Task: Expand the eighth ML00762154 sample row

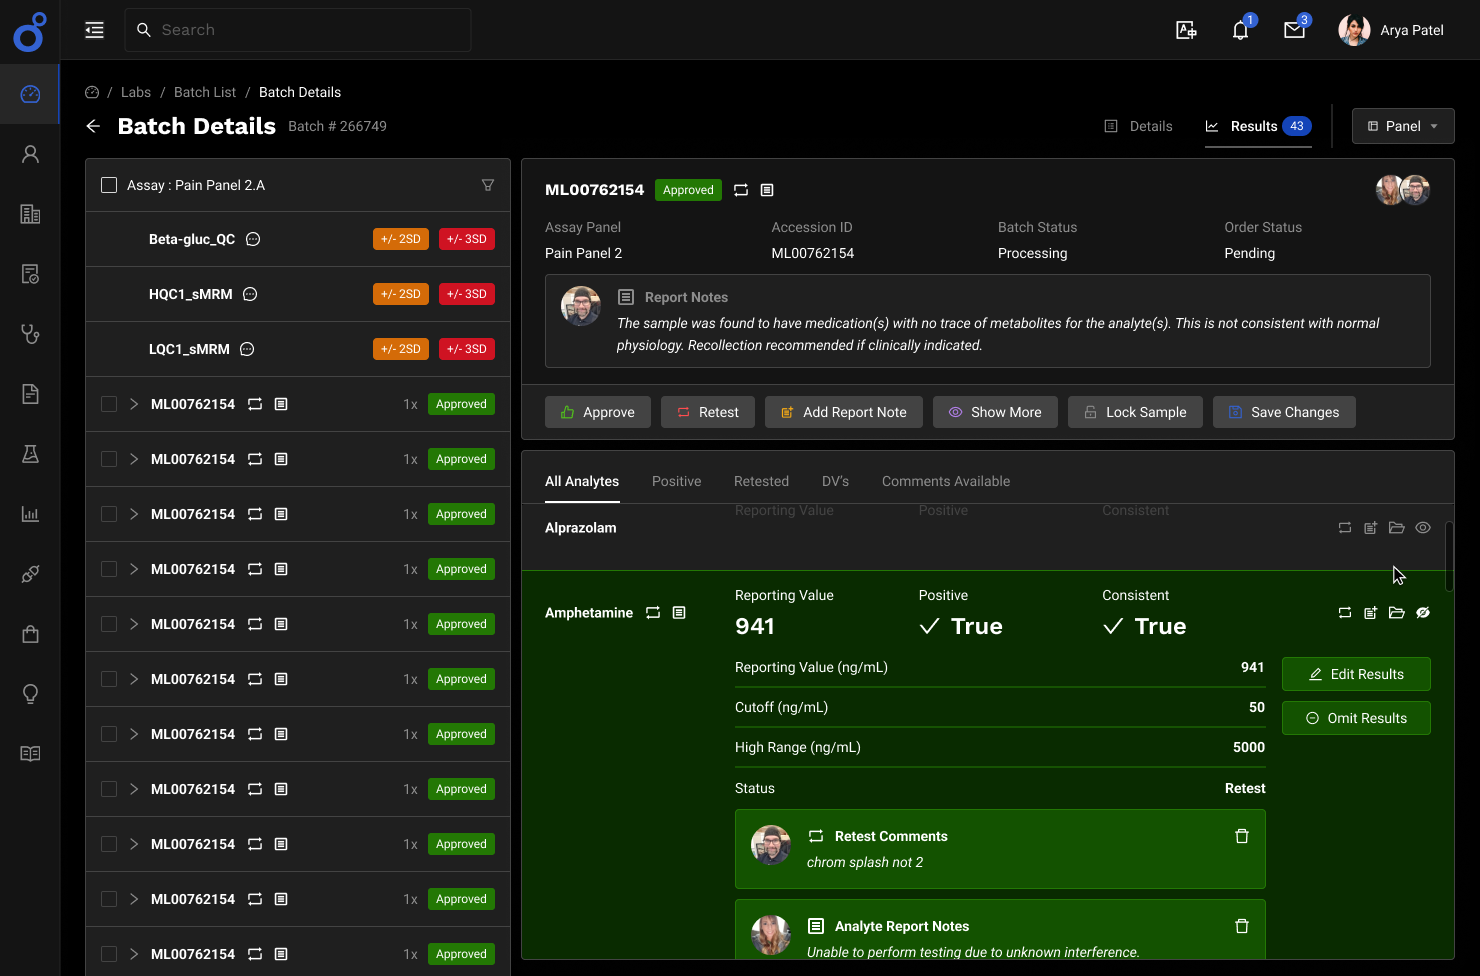Action: 134,789
